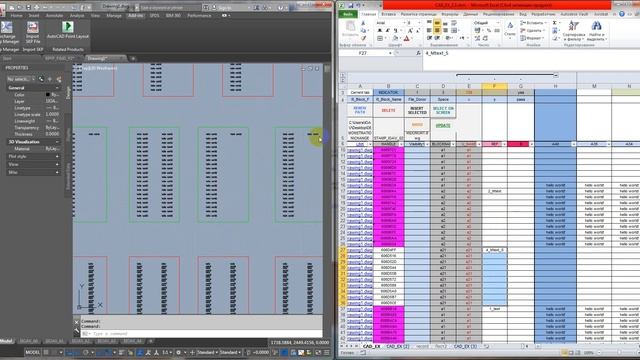The width and height of the screenshot is (640, 360).
Task: Click the Excel help blue question icon
Action: click(622, 14)
